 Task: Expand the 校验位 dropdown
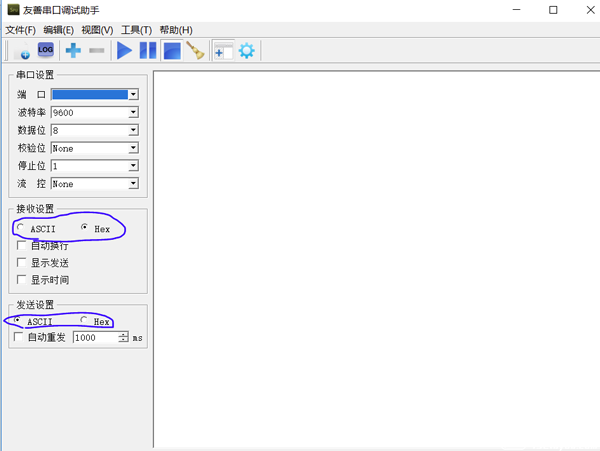pyautogui.click(x=132, y=149)
